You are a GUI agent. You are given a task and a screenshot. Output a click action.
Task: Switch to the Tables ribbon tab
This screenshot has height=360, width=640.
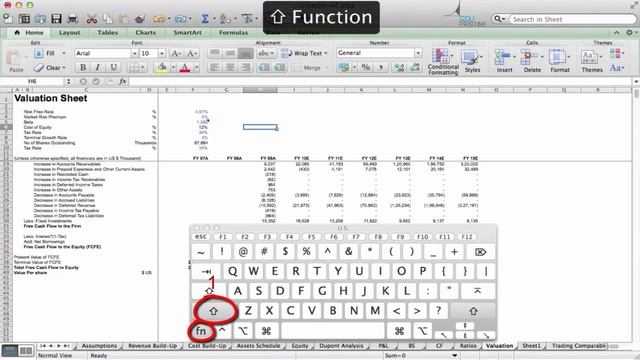[107, 32]
